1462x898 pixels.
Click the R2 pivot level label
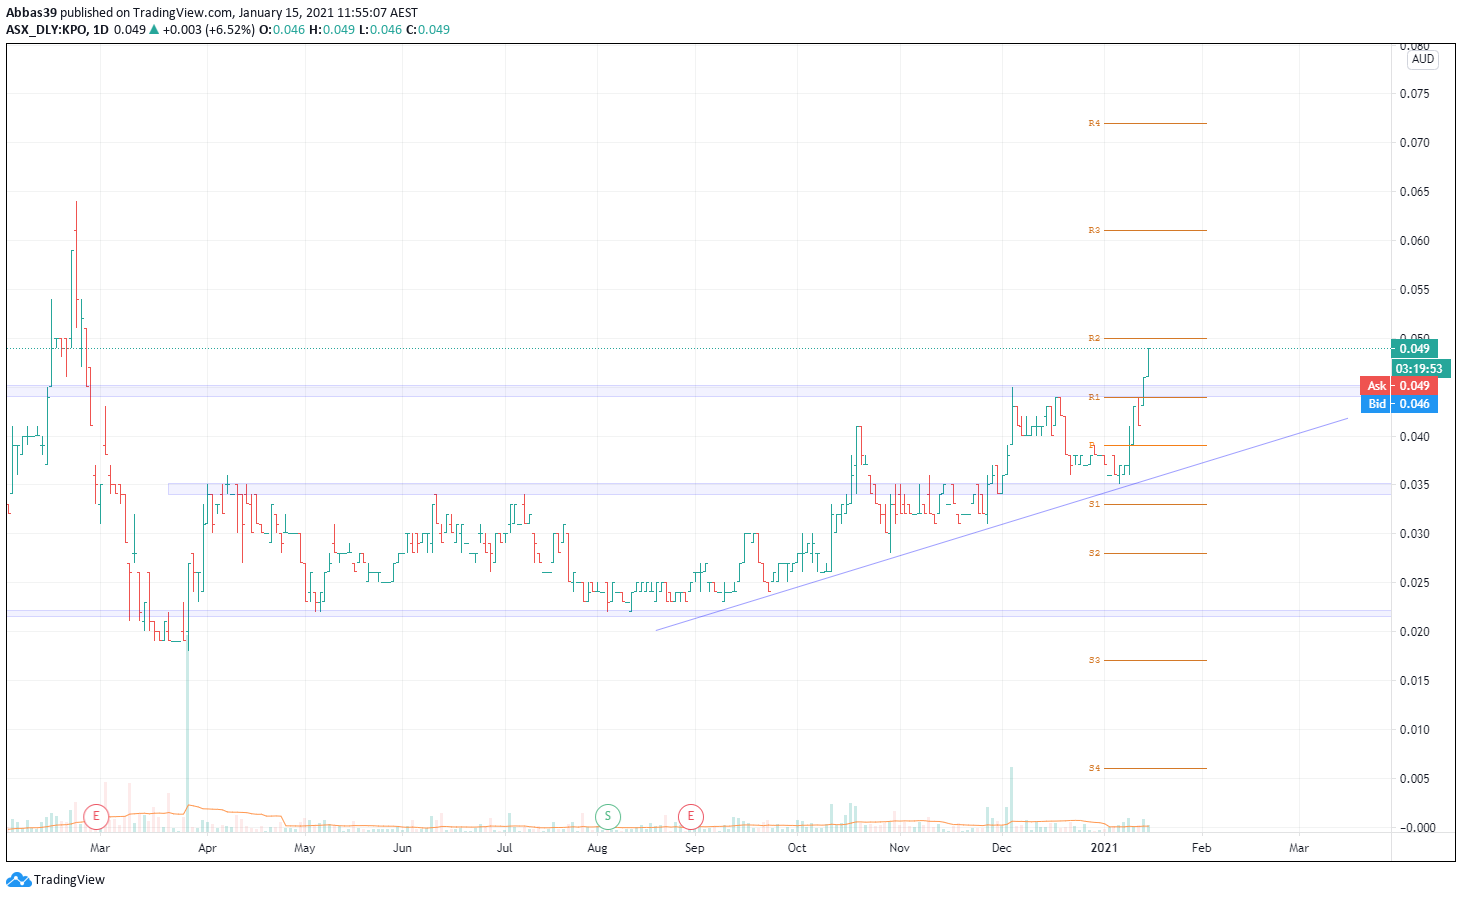[x=1094, y=338]
